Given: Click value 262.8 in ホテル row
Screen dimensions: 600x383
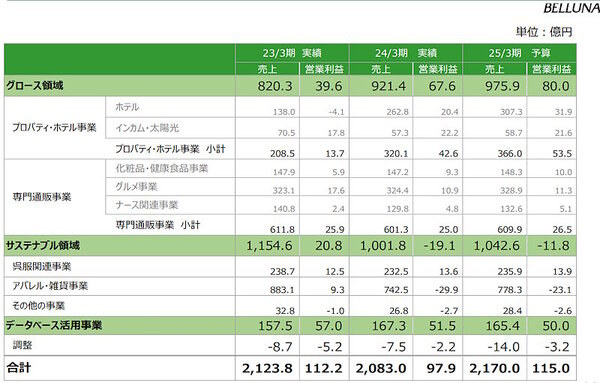Looking at the screenshot, I should click(397, 112).
